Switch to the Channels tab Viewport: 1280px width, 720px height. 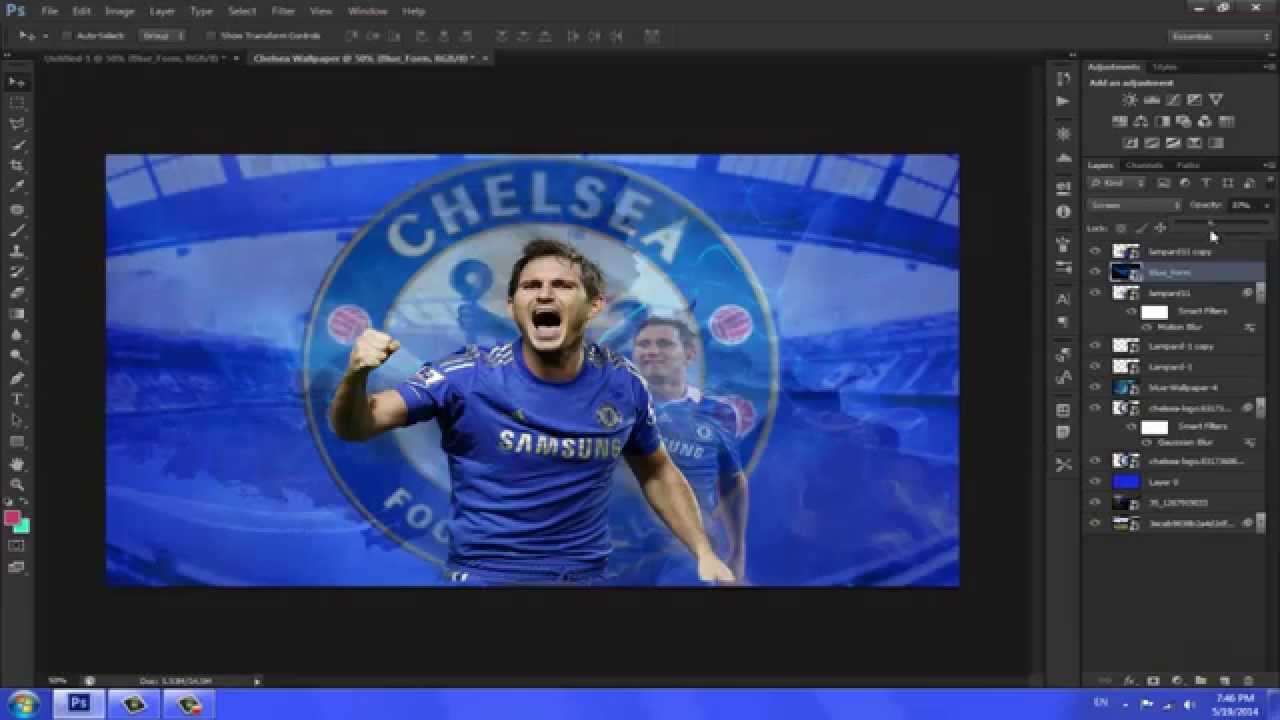pos(1144,165)
